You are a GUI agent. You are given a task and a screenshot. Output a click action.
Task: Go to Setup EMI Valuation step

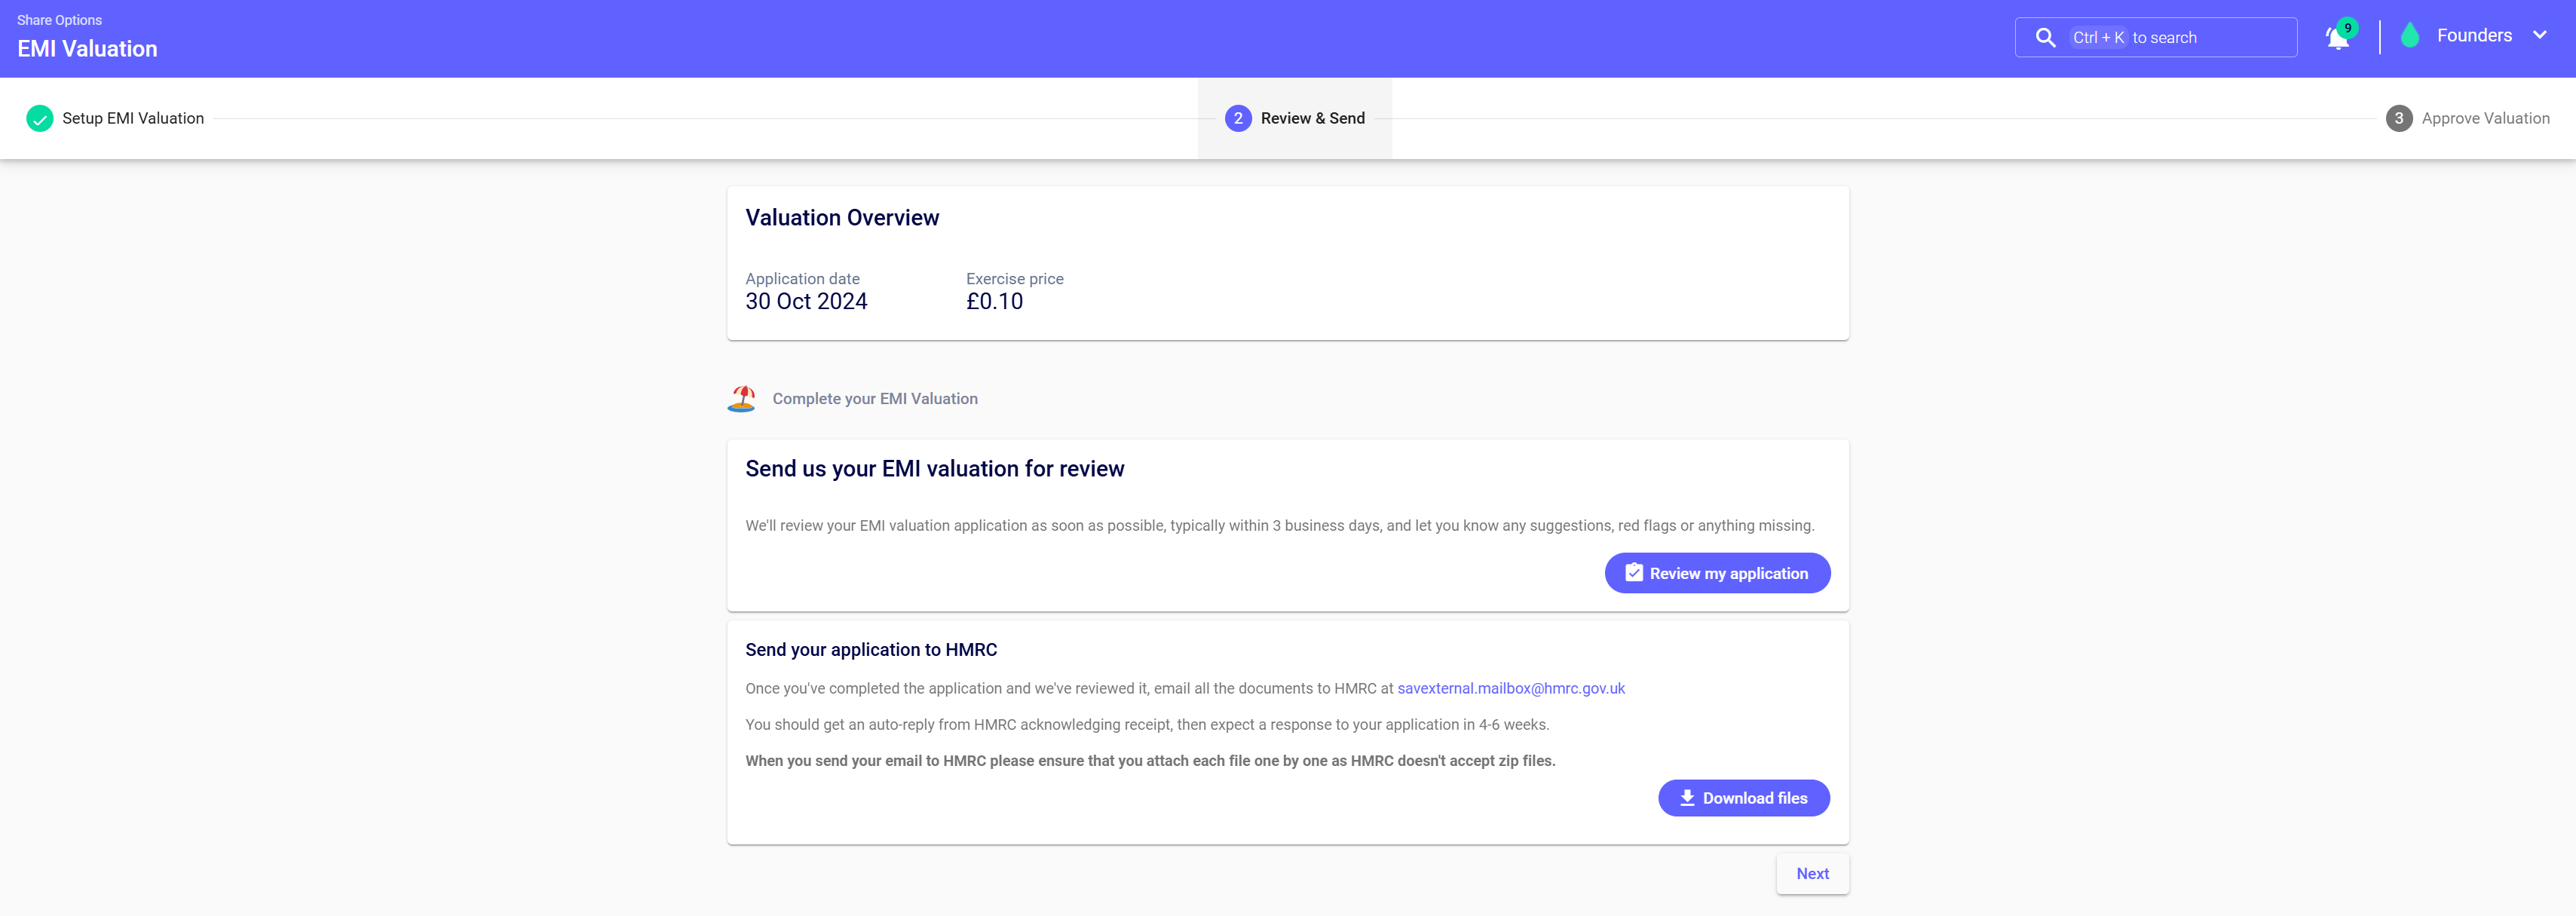(x=133, y=119)
